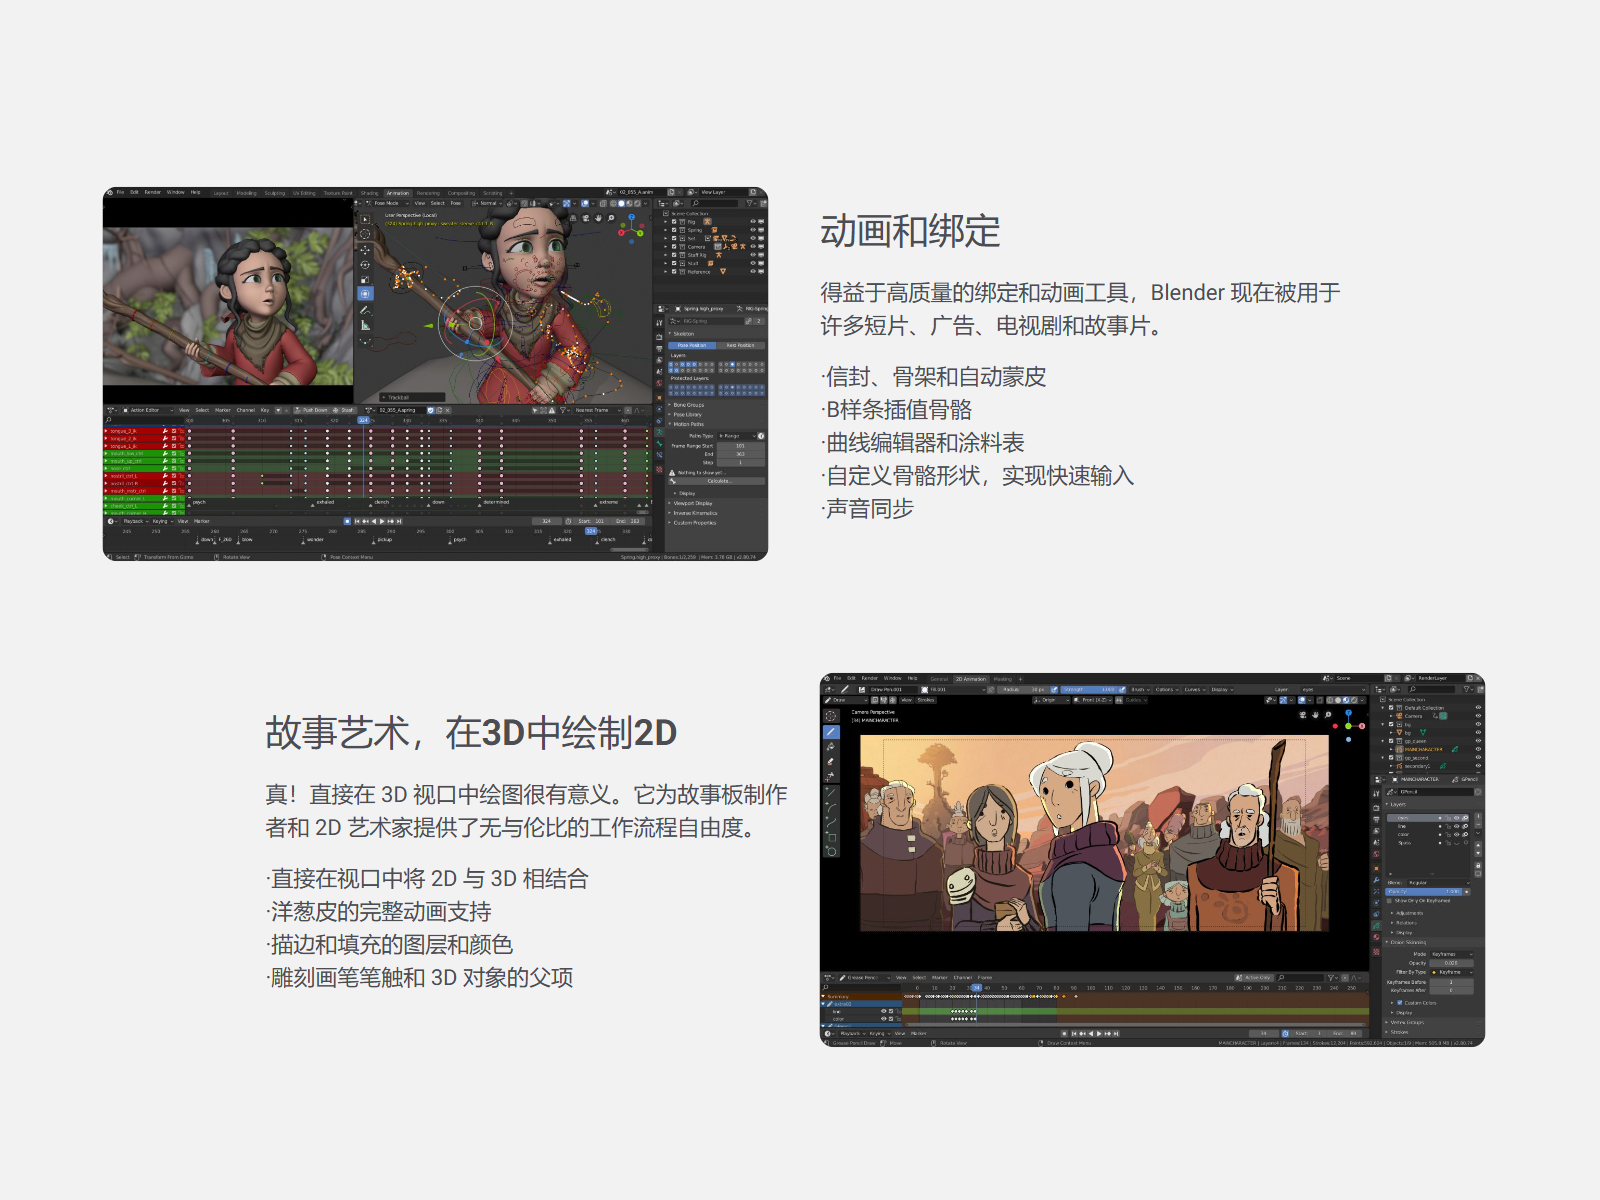The width and height of the screenshot is (1600, 1200).
Task: Click the current frame 324 field
Action: pyautogui.click(x=547, y=521)
